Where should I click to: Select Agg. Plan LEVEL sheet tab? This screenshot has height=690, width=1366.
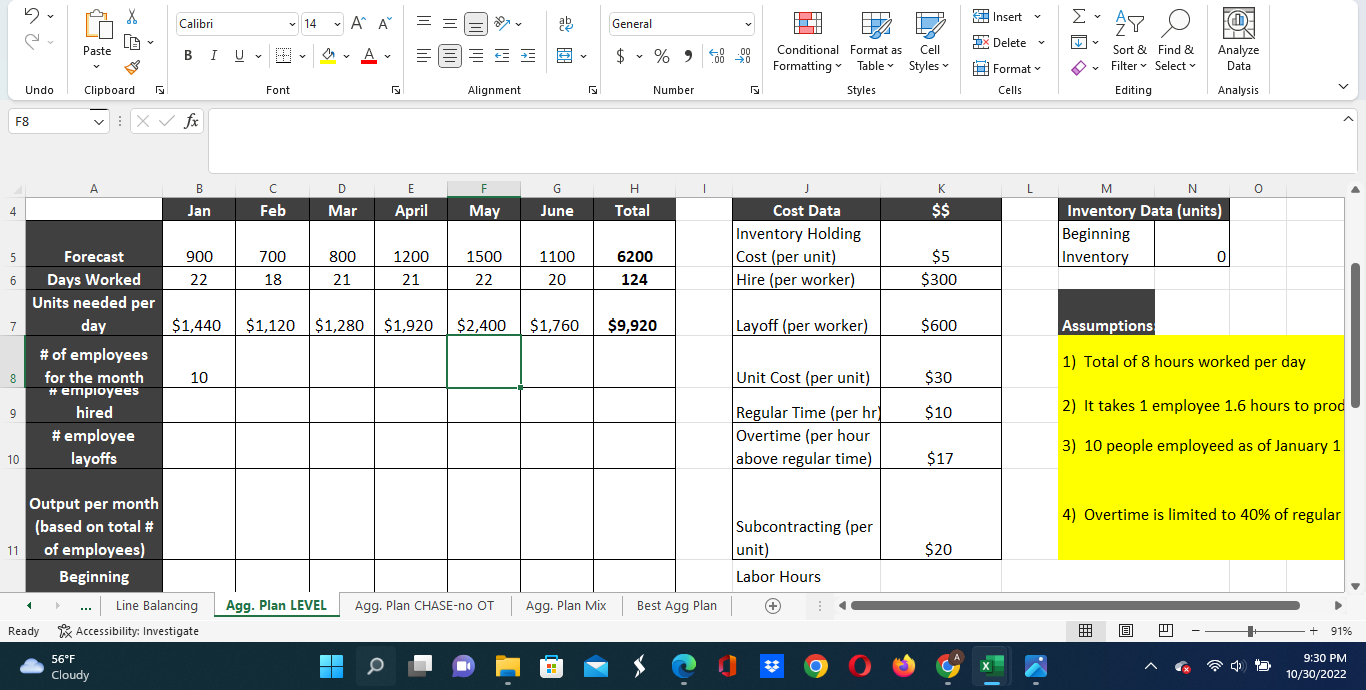[x=276, y=605]
